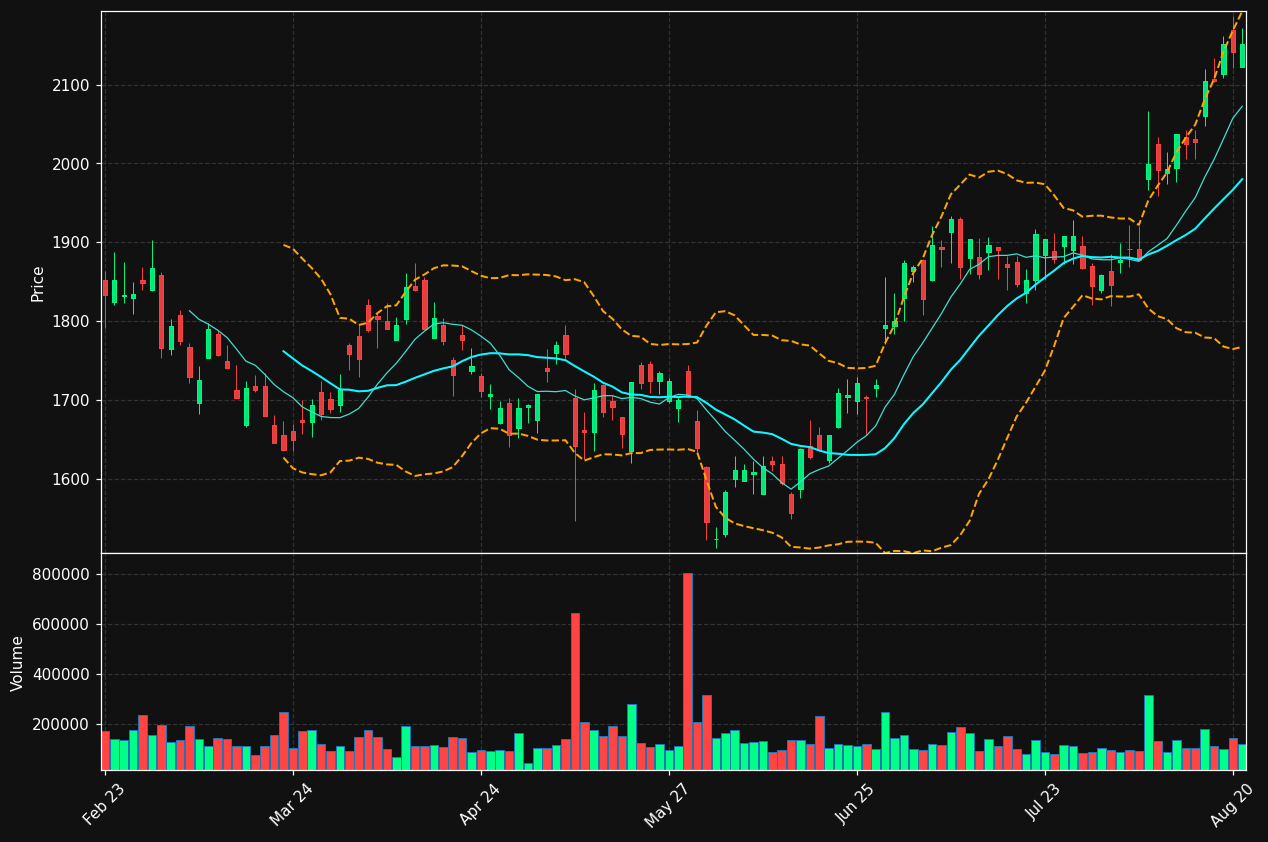1268x842 pixels.
Task: Click the Price axis title
Action: (38, 283)
